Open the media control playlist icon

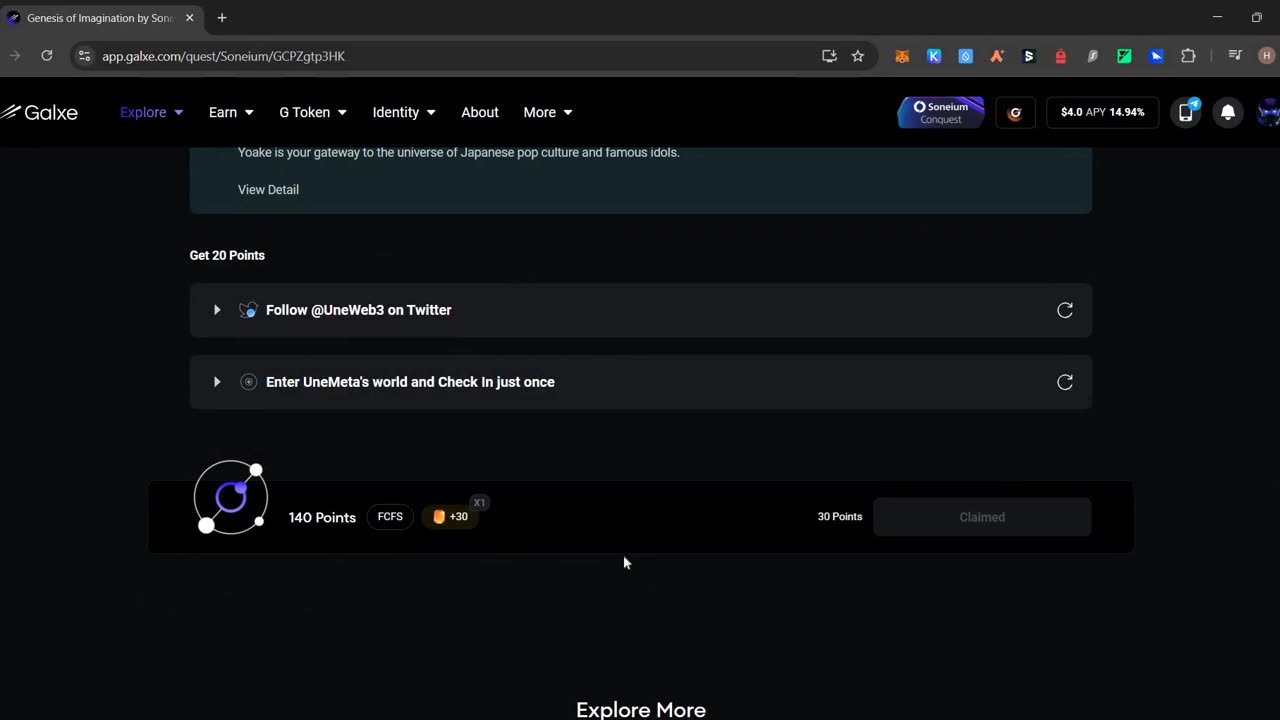click(x=1235, y=56)
